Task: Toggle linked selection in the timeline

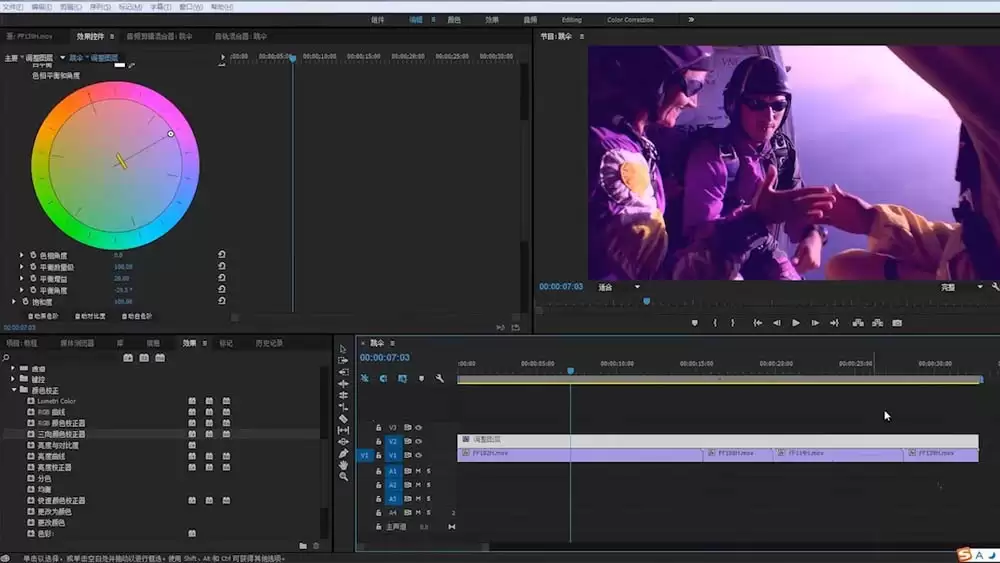Action: [402, 378]
